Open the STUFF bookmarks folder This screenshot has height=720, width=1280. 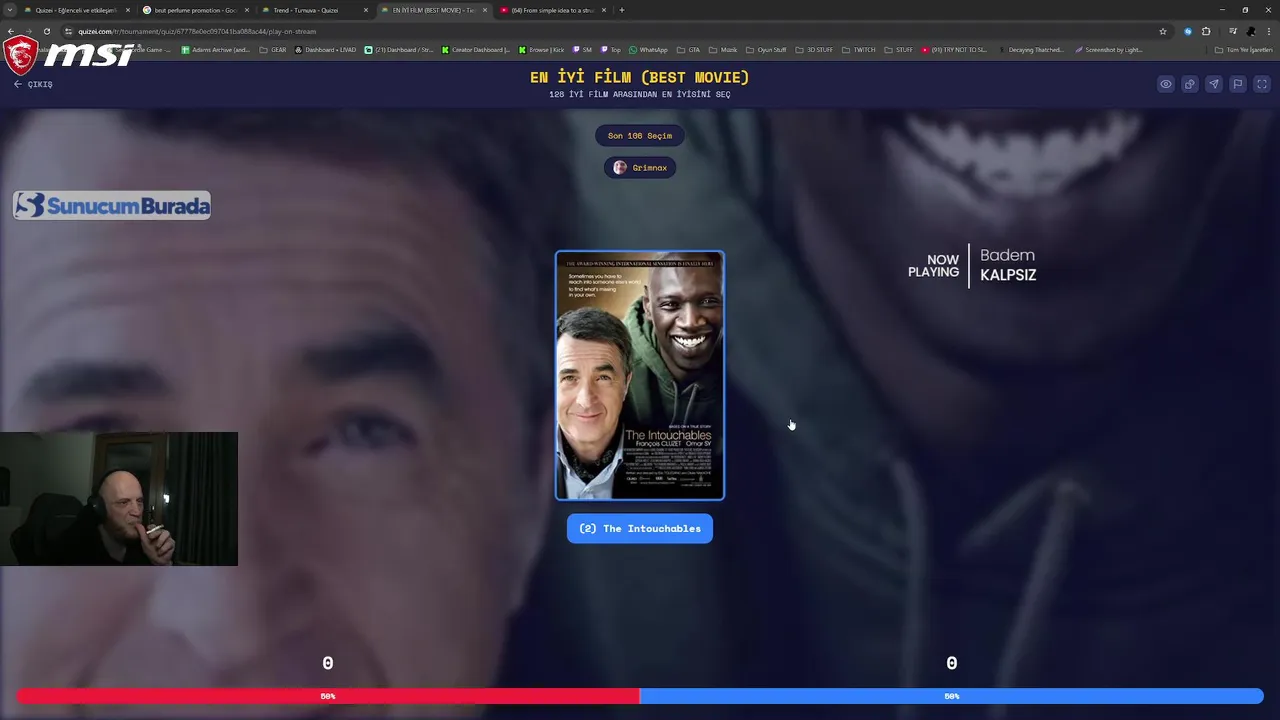899,49
